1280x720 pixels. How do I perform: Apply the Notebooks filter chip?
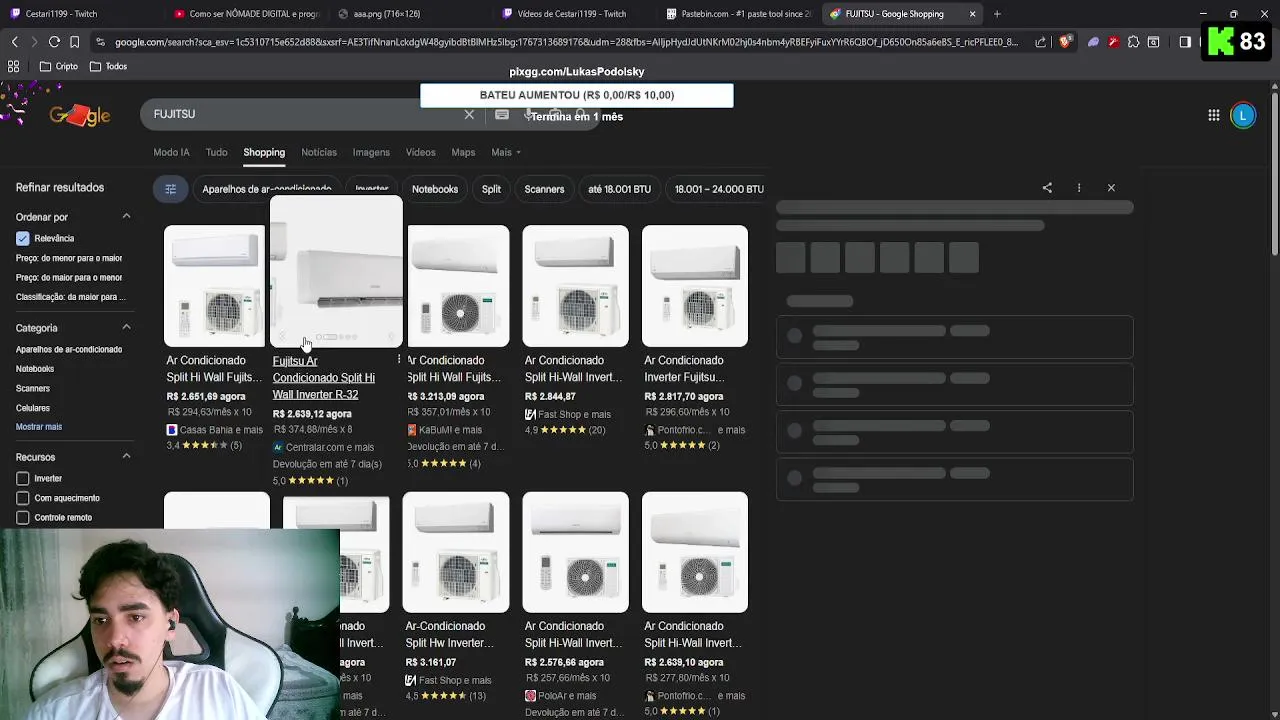(435, 189)
